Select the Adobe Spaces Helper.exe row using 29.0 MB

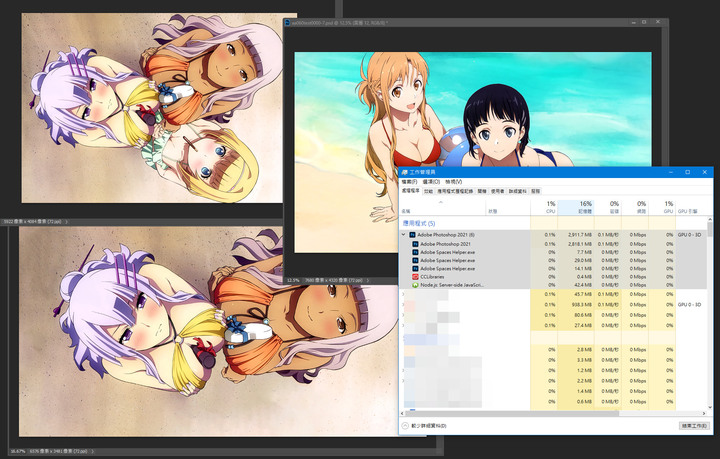pos(553,260)
